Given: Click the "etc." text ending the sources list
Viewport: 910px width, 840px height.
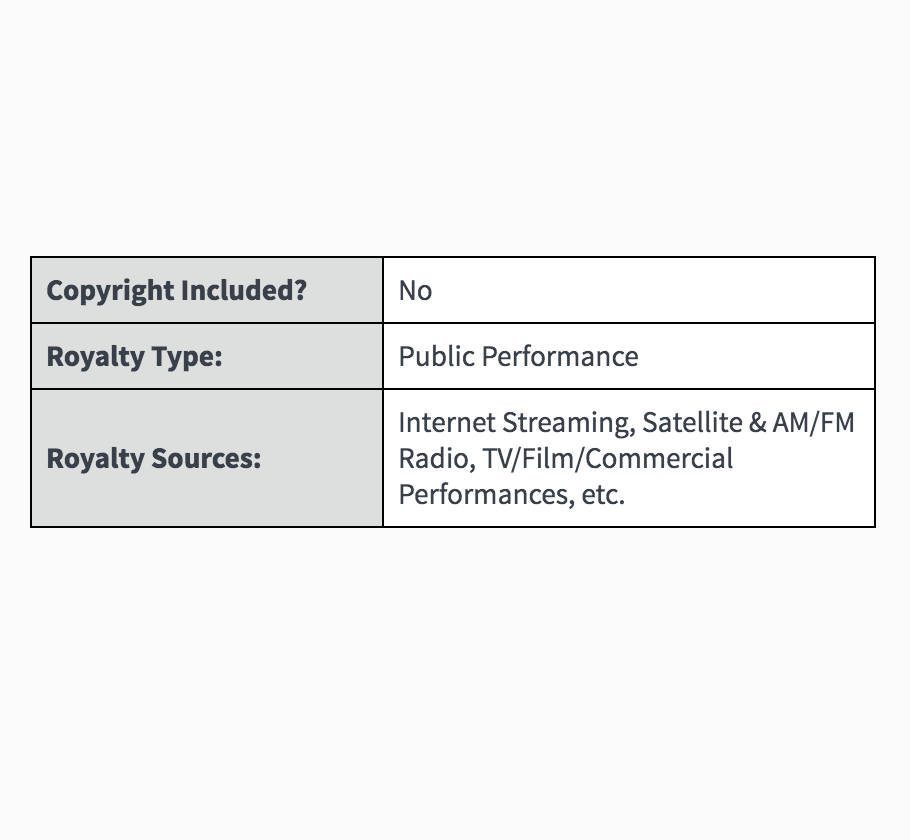Looking at the screenshot, I should pos(603,495).
